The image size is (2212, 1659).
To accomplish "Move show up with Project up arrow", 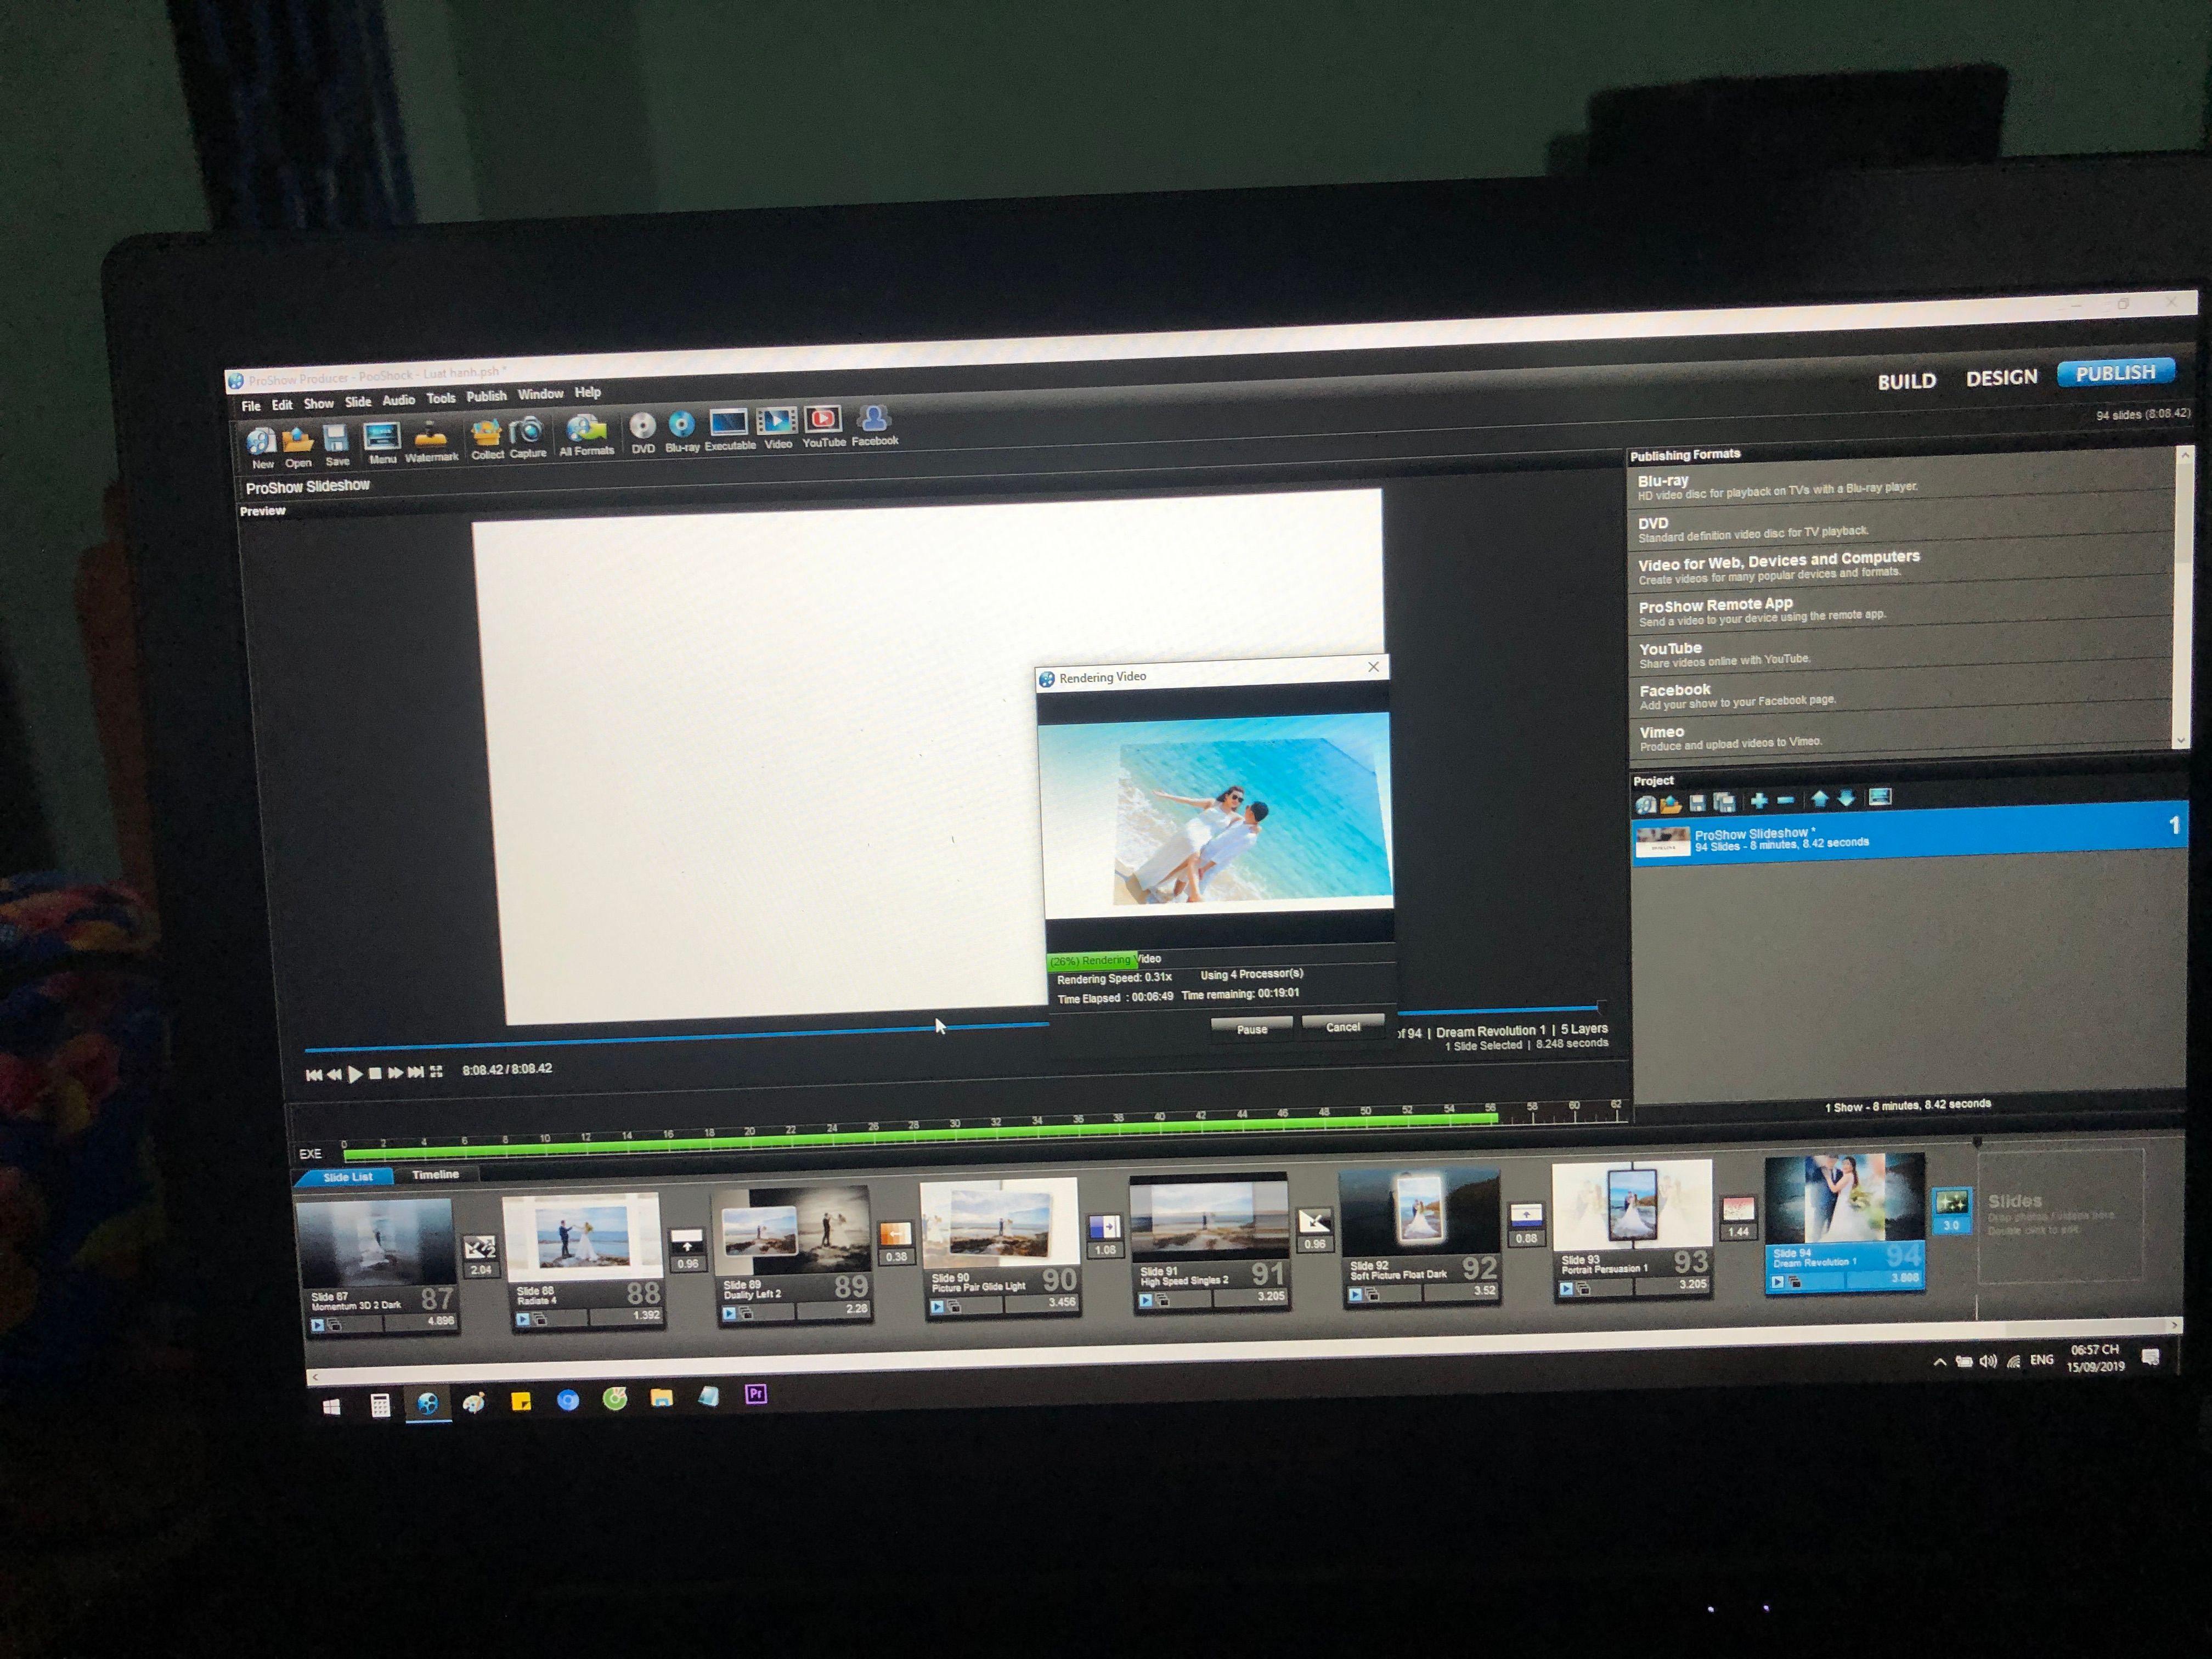I will coord(1820,798).
